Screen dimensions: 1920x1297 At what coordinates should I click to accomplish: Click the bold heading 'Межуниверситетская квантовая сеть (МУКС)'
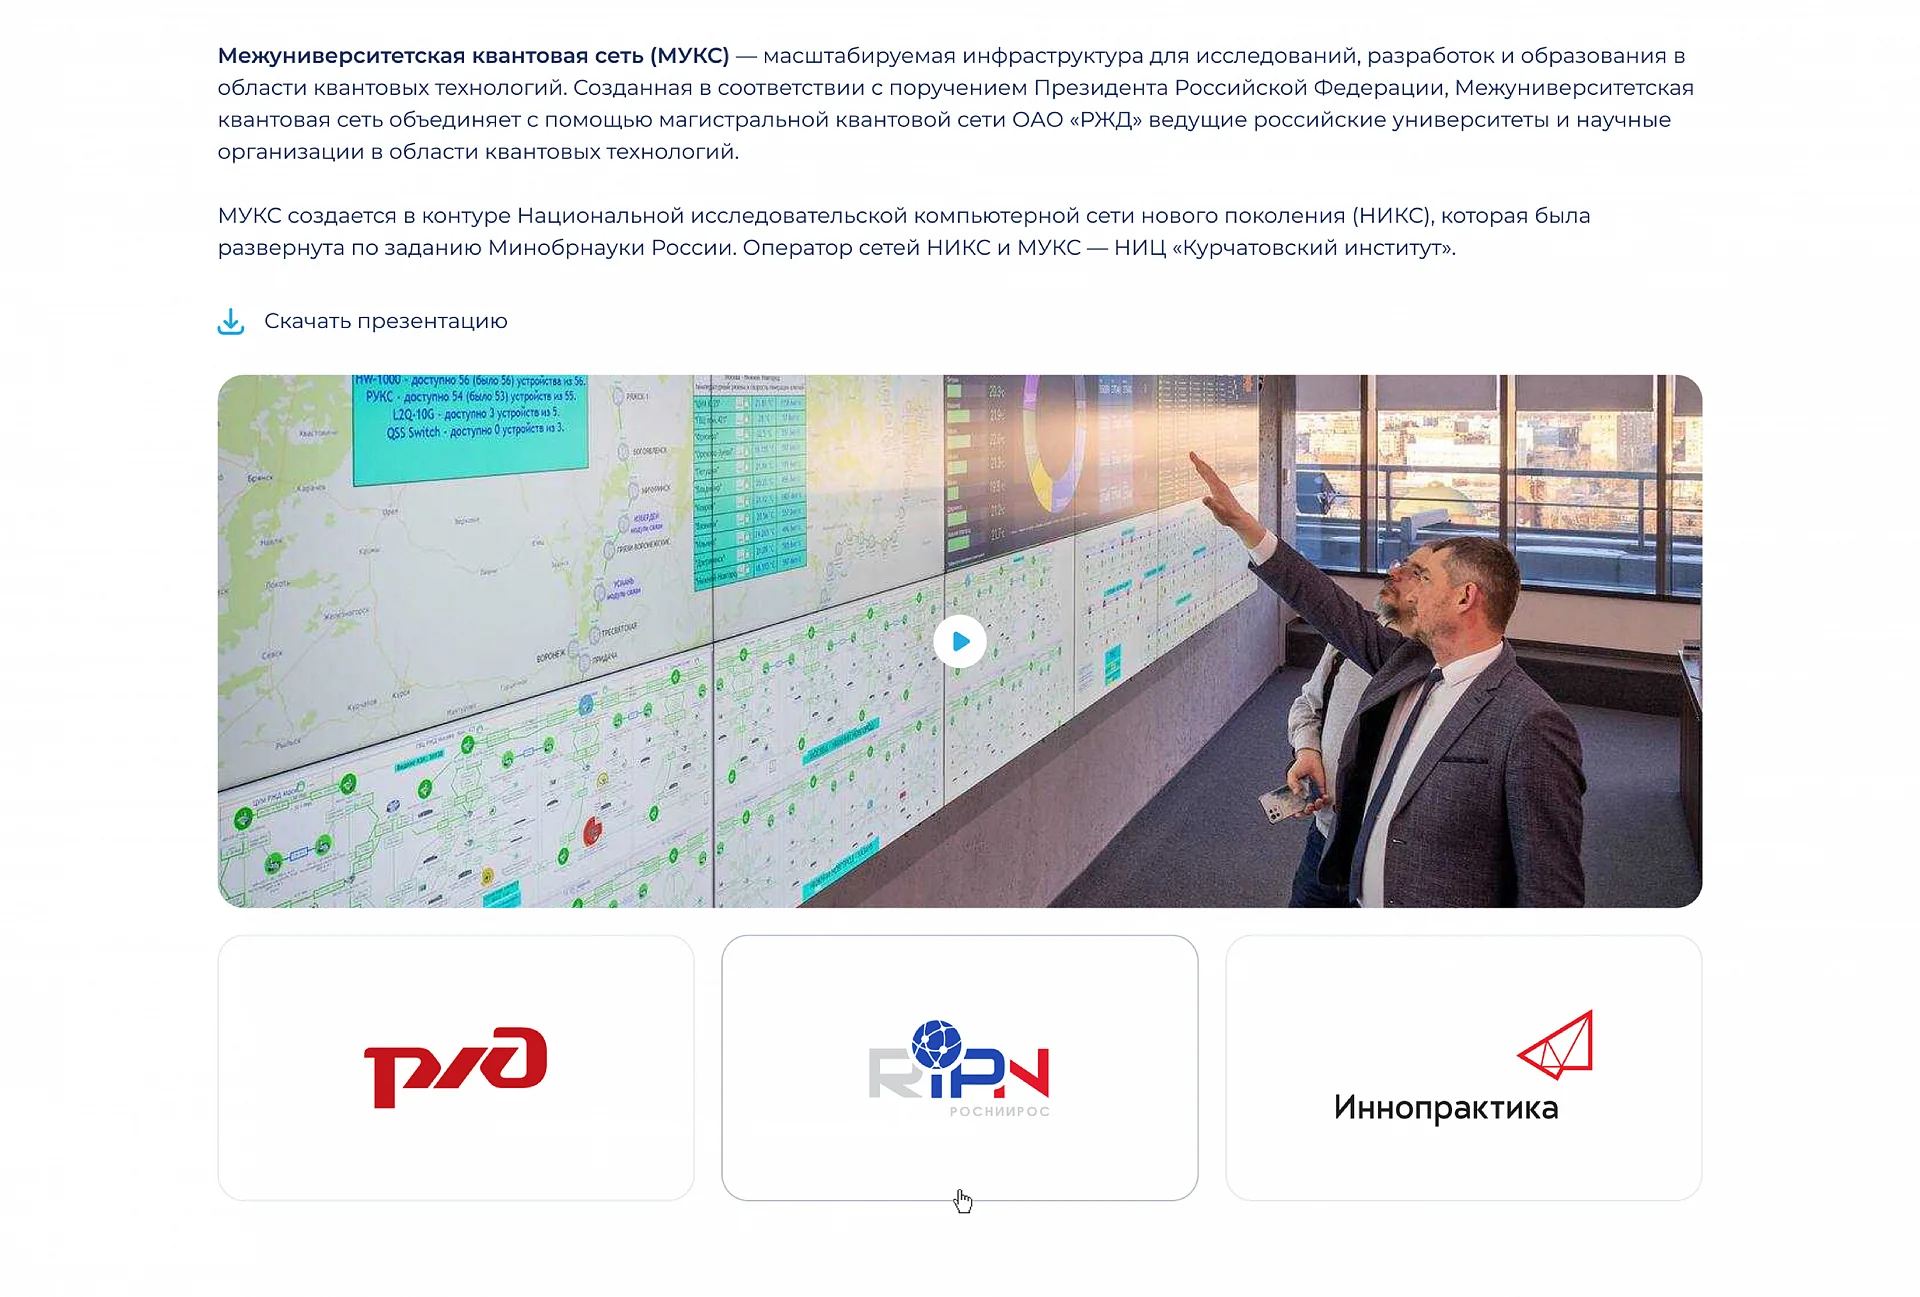click(x=474, y=56)
